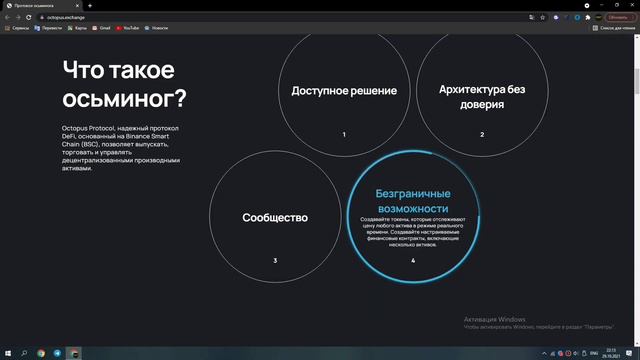Switch the ENG input language indicator
Viewport: 640px width, 360px height.
pyautogui.click(x=594, y=353)
